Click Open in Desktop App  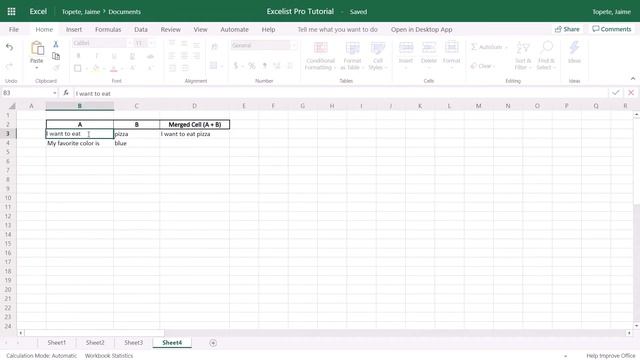[421, 29]
